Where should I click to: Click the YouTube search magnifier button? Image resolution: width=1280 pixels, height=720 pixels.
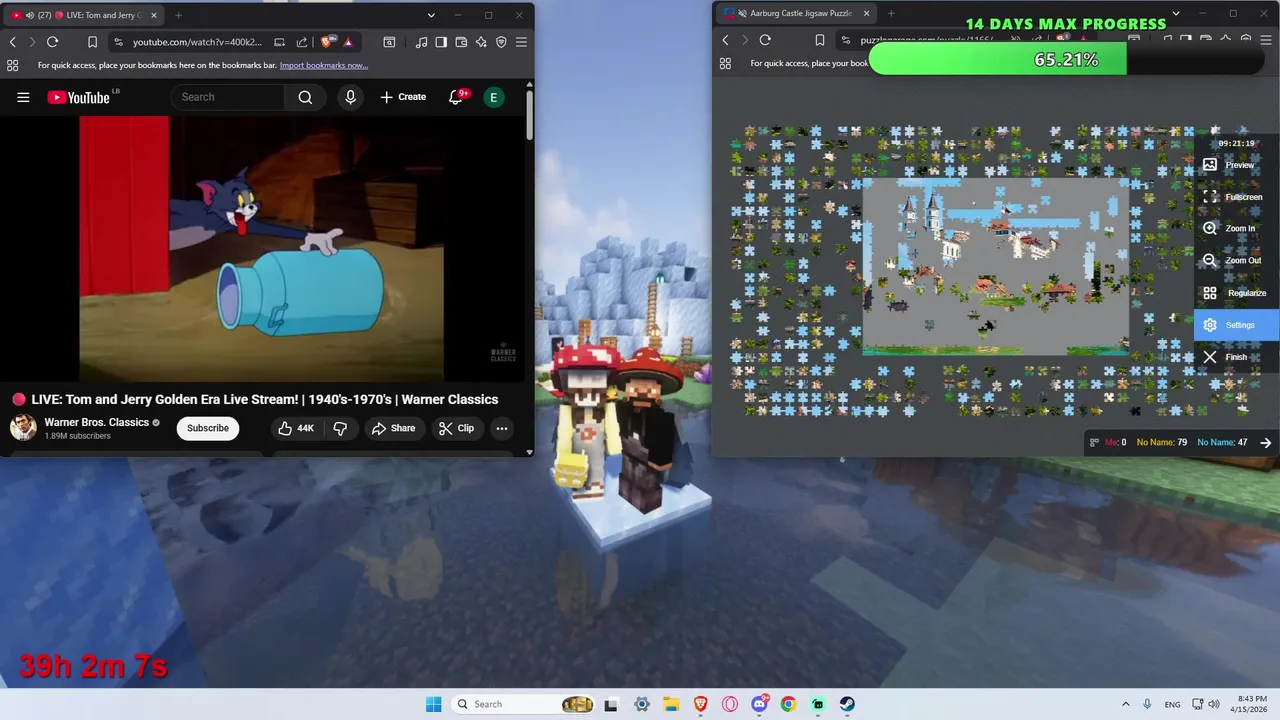(305, 97)
